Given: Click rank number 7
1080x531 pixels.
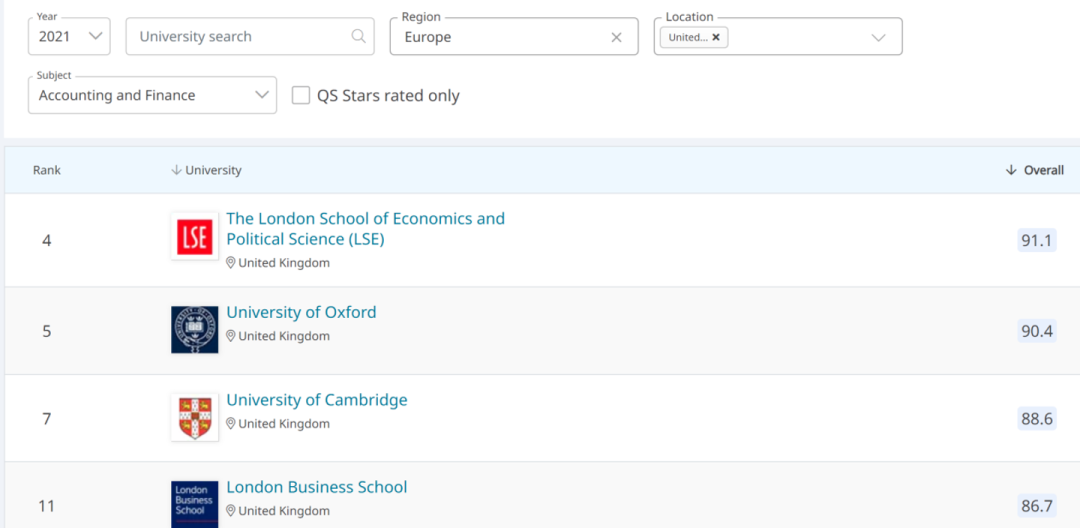Looking at the screenshot, I should pyautogui.click(x=47, y=419).
